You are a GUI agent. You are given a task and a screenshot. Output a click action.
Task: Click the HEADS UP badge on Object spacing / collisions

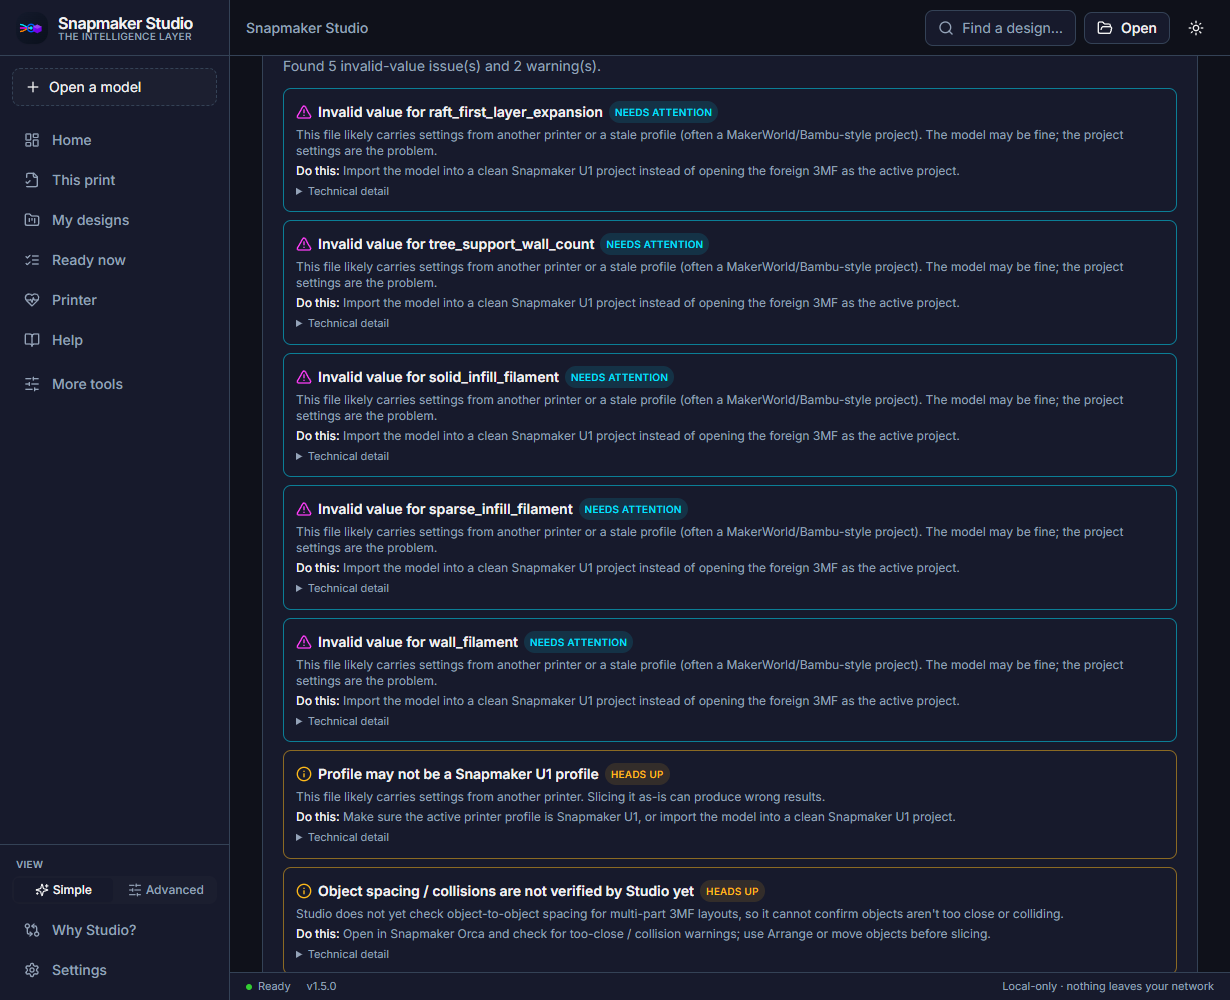pyautogui.click(x=732, y=891)
